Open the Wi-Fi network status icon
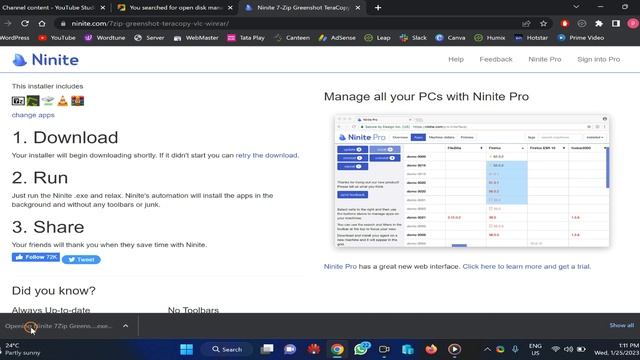Viewport: 640px width, 360px height. (x=555, y=349)
